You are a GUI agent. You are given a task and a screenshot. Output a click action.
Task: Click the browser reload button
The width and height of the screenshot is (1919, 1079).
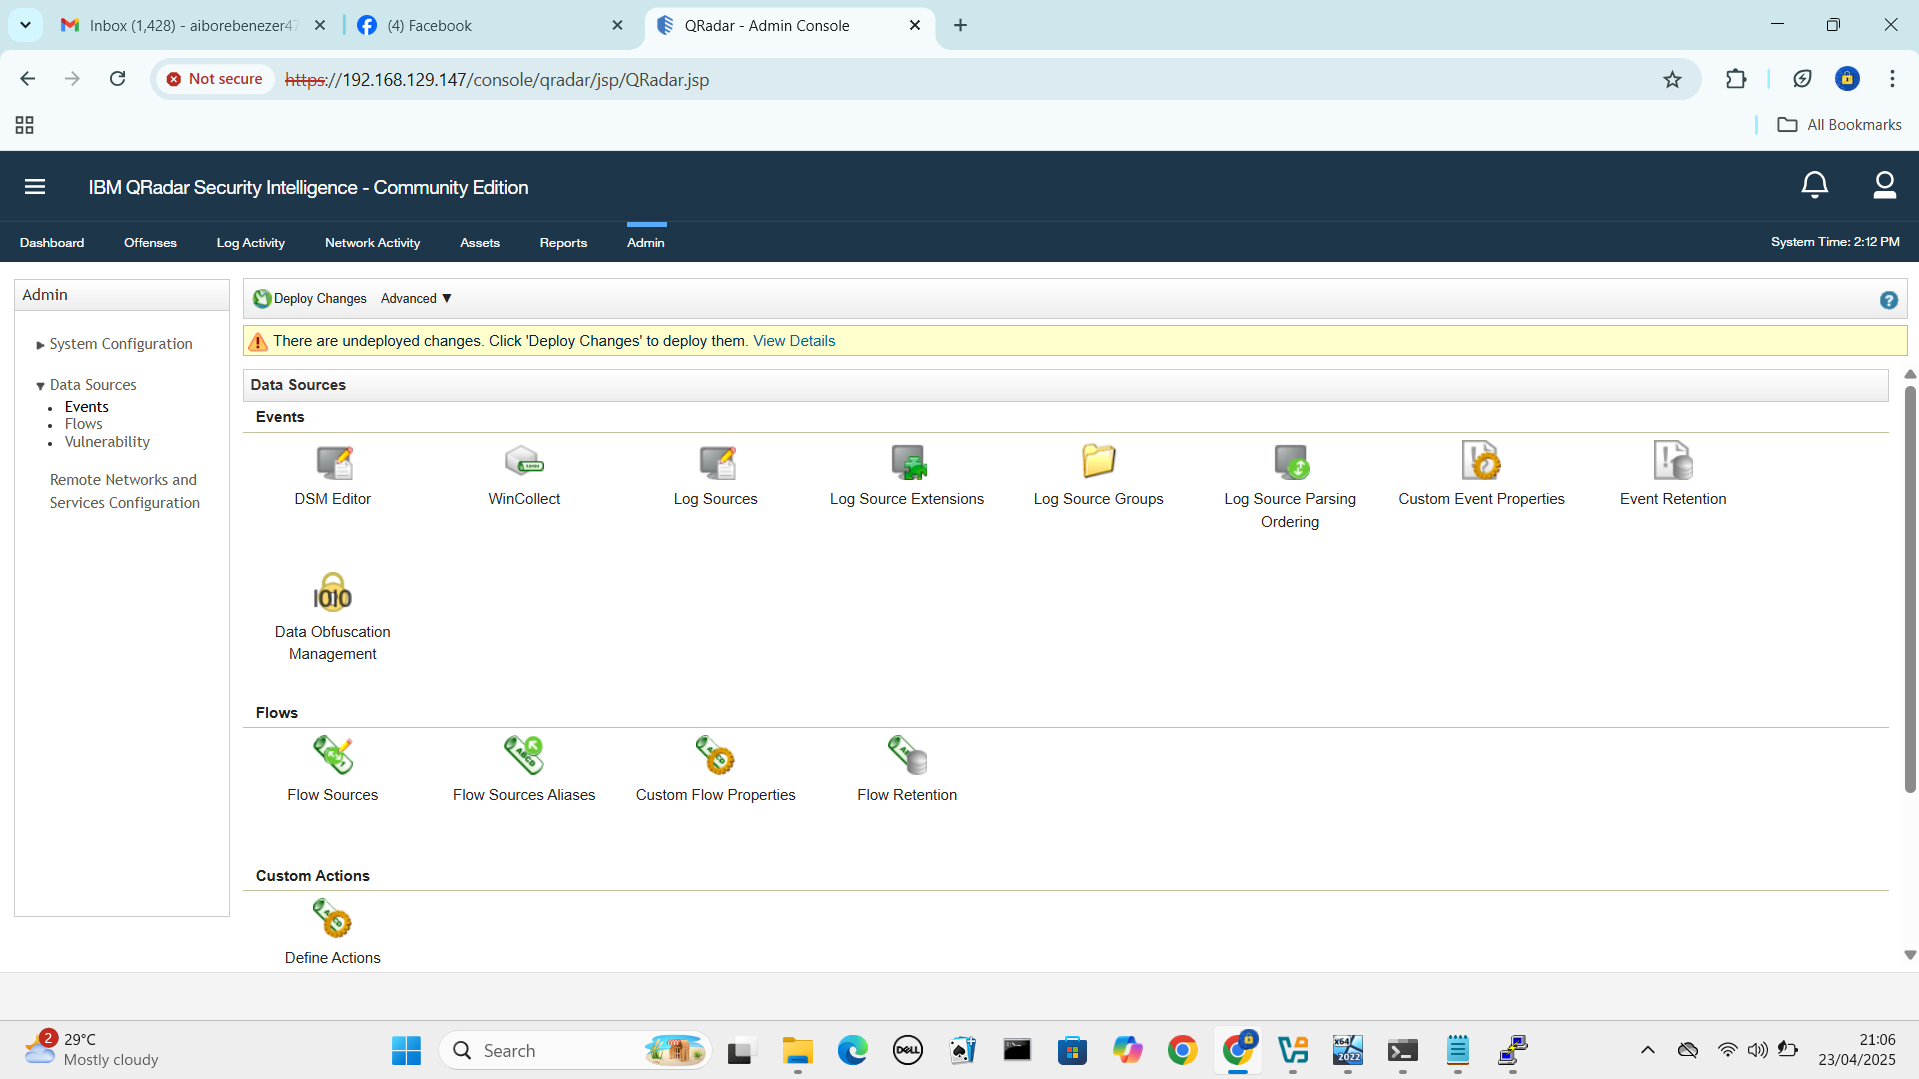point(118,79)
